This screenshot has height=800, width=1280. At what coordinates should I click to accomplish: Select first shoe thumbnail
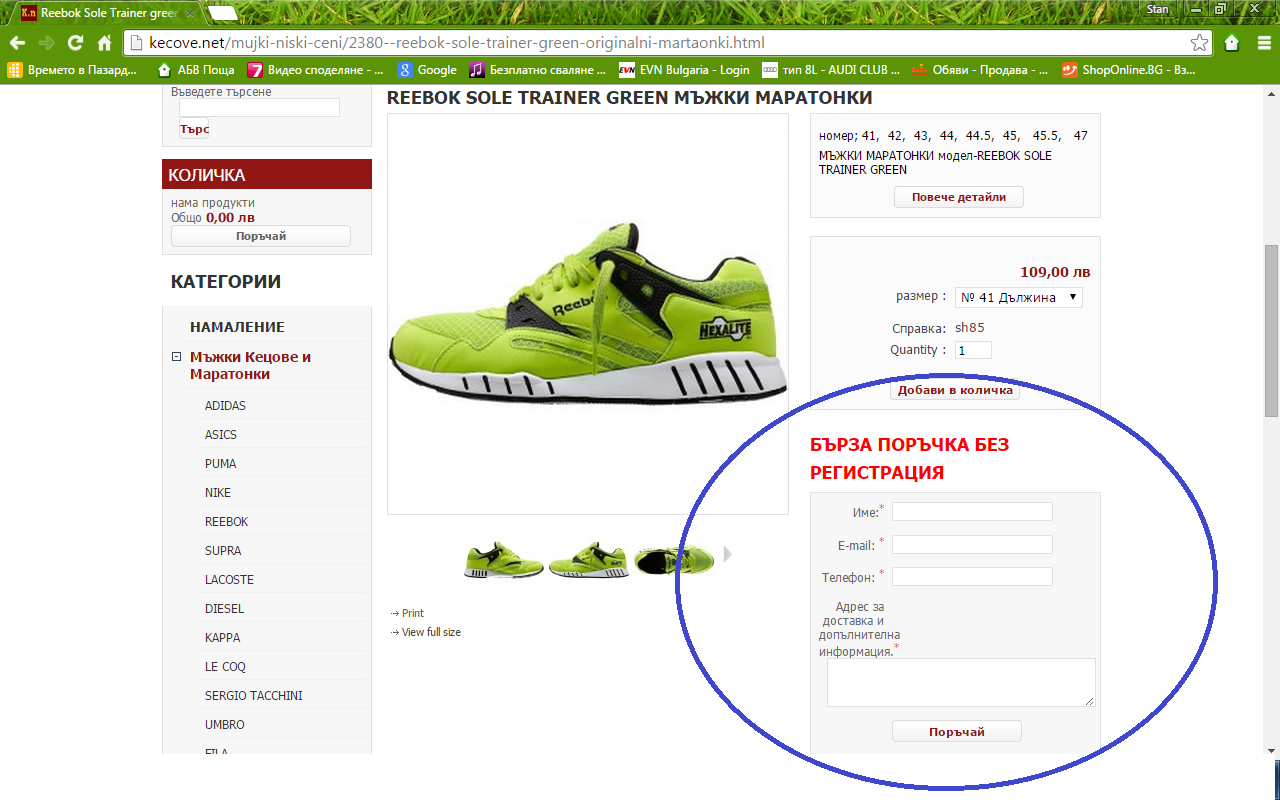[503, 560]
